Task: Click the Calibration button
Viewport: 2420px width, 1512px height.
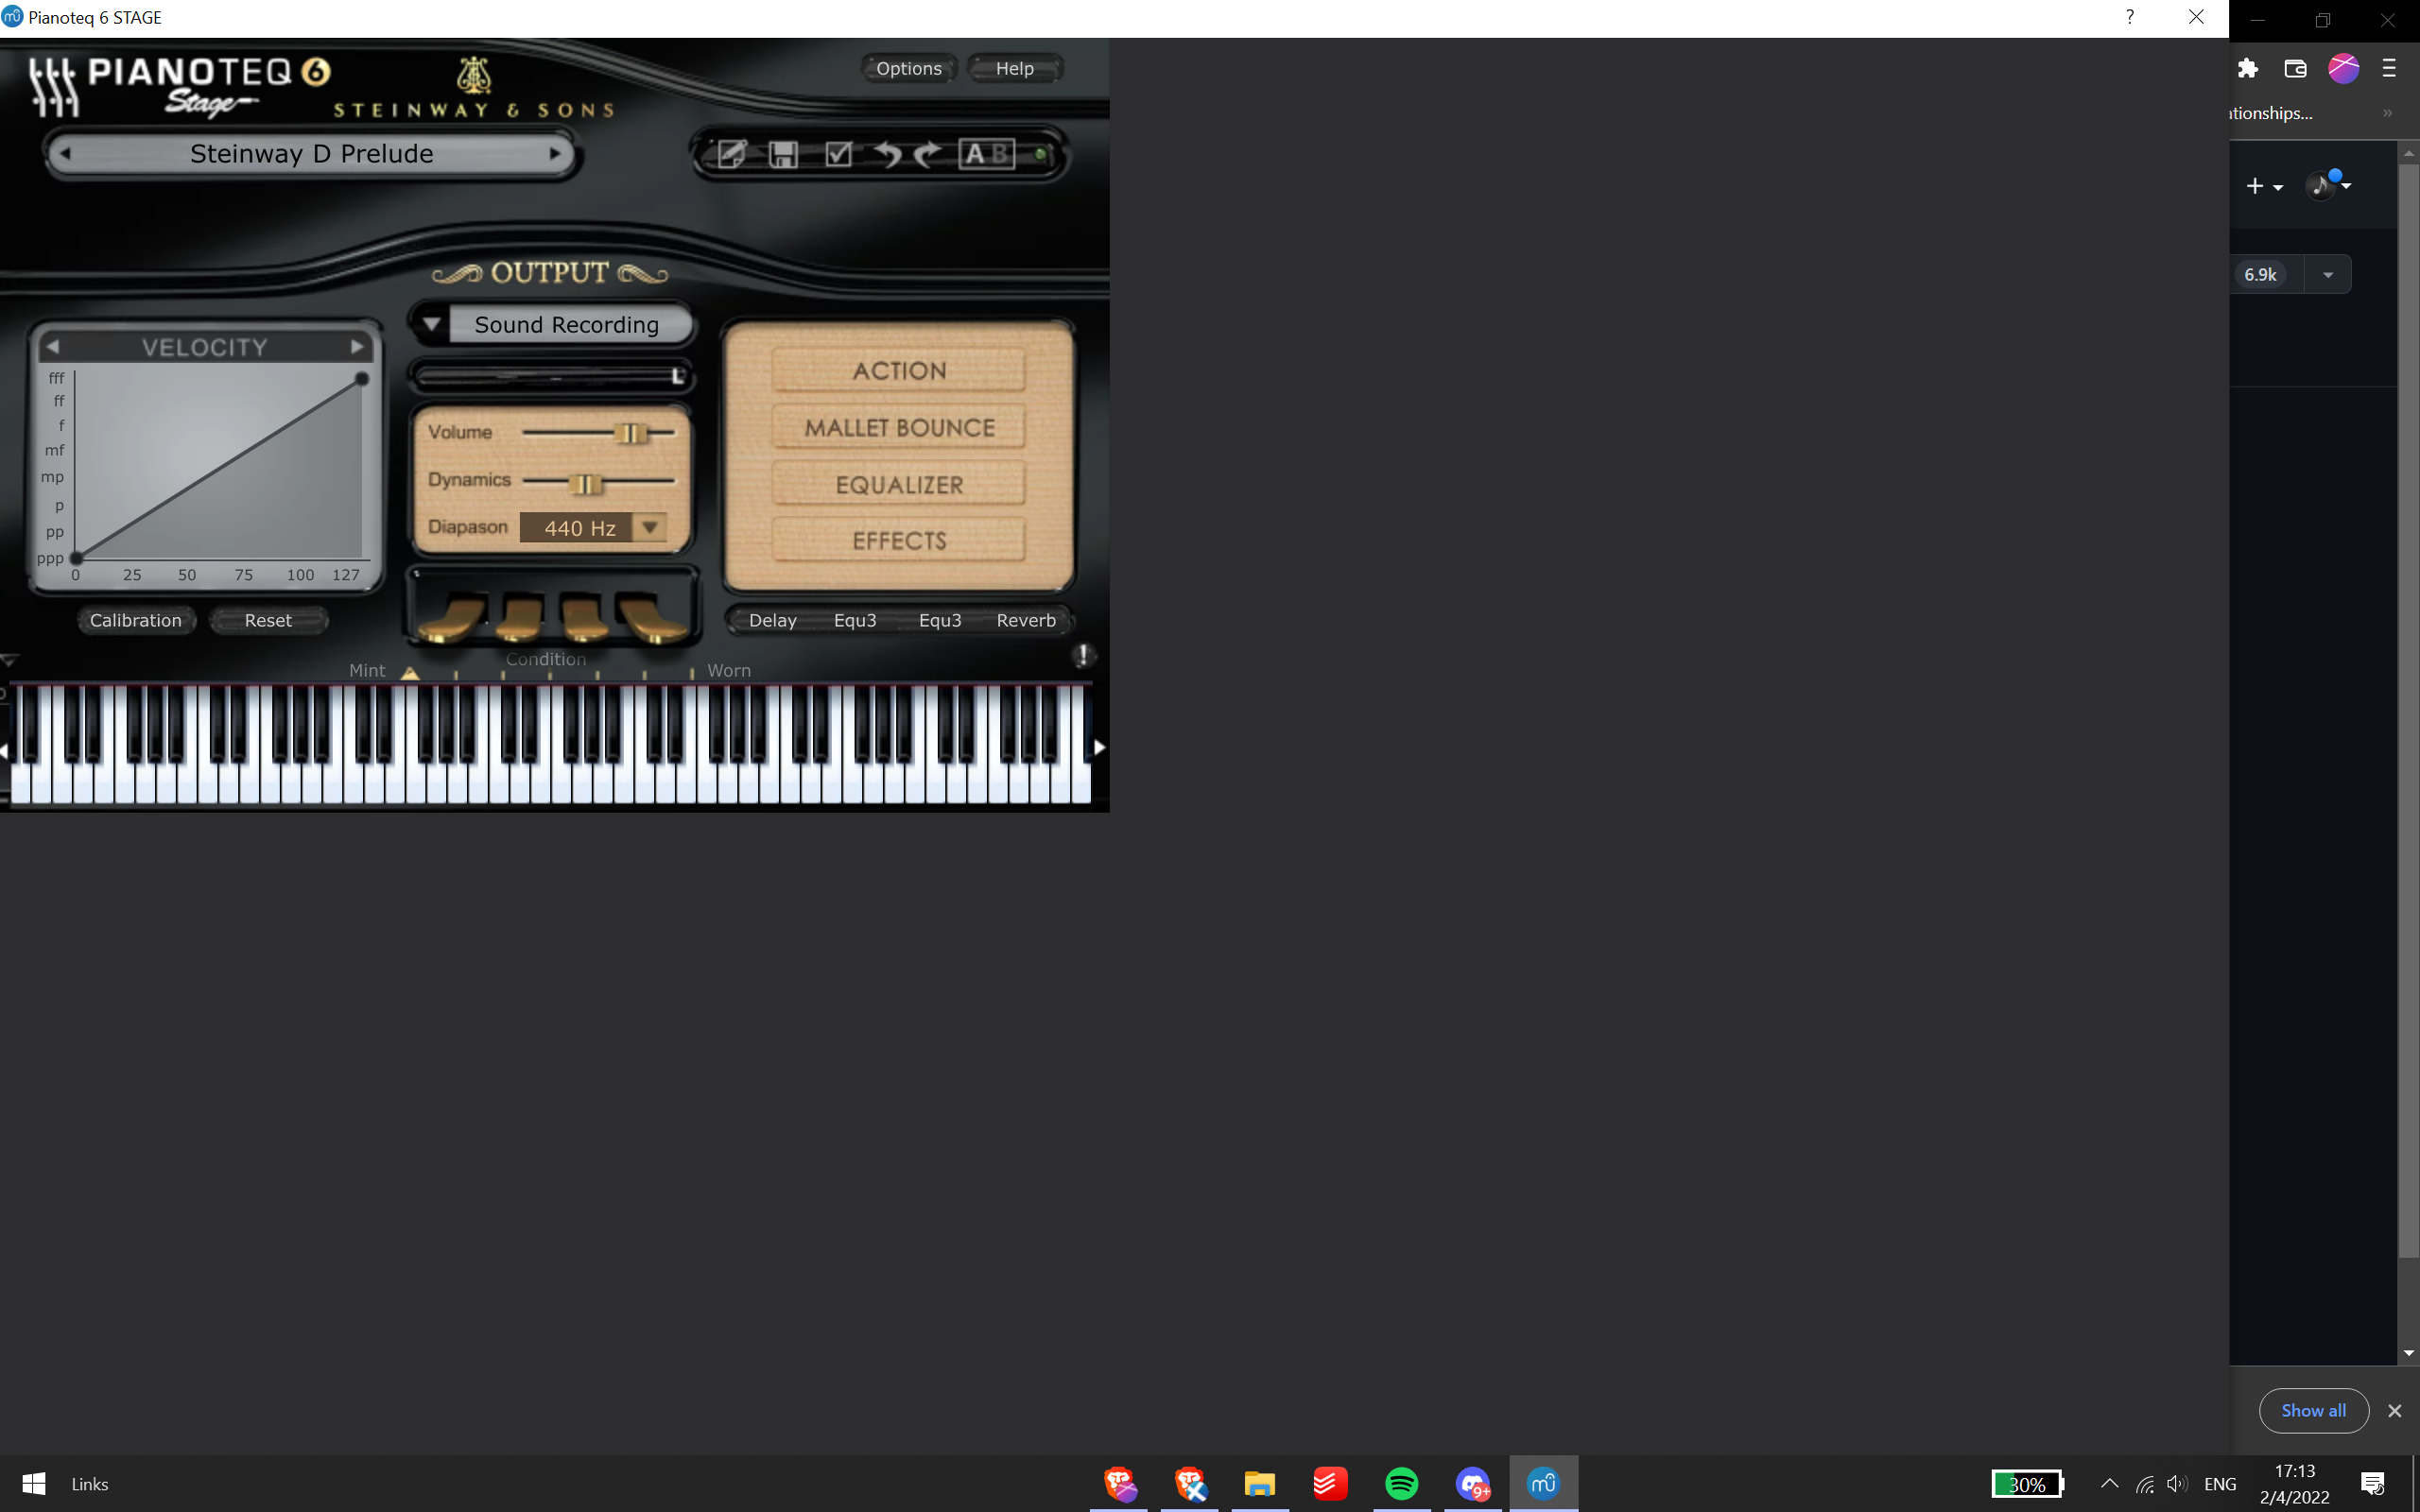Action: click(x=136, y=620)
